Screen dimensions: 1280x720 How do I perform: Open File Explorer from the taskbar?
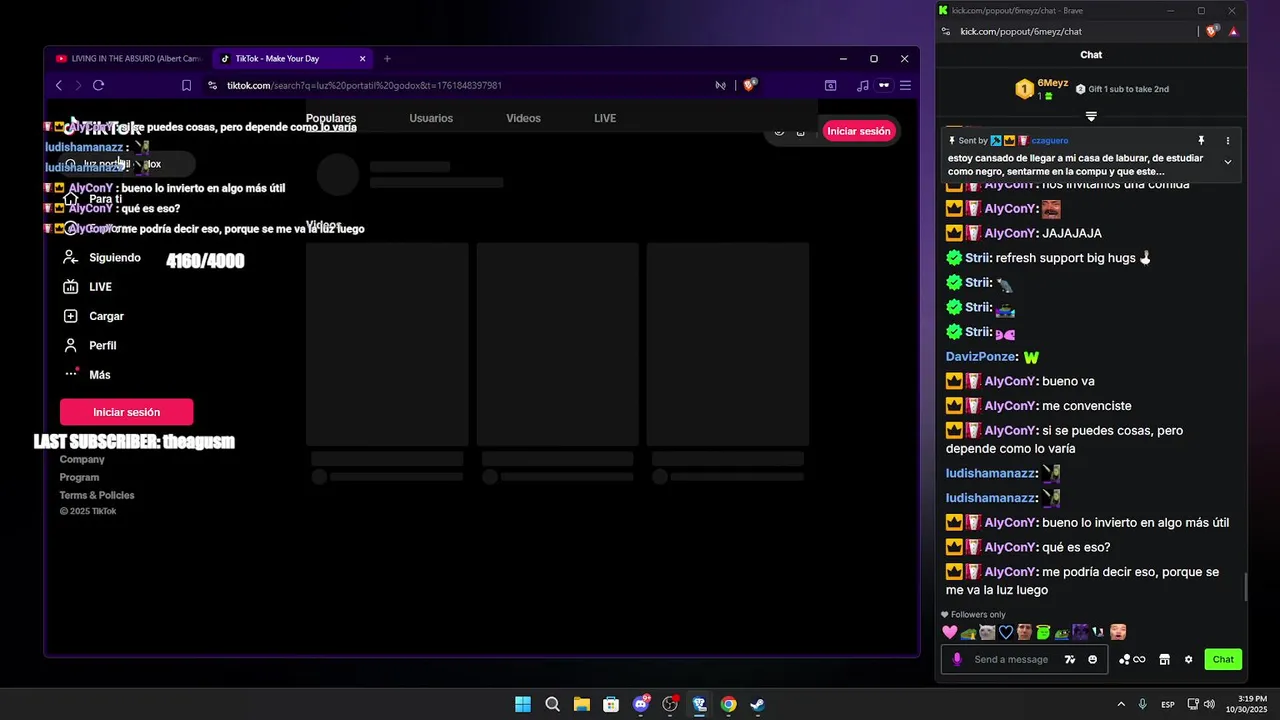582,704
